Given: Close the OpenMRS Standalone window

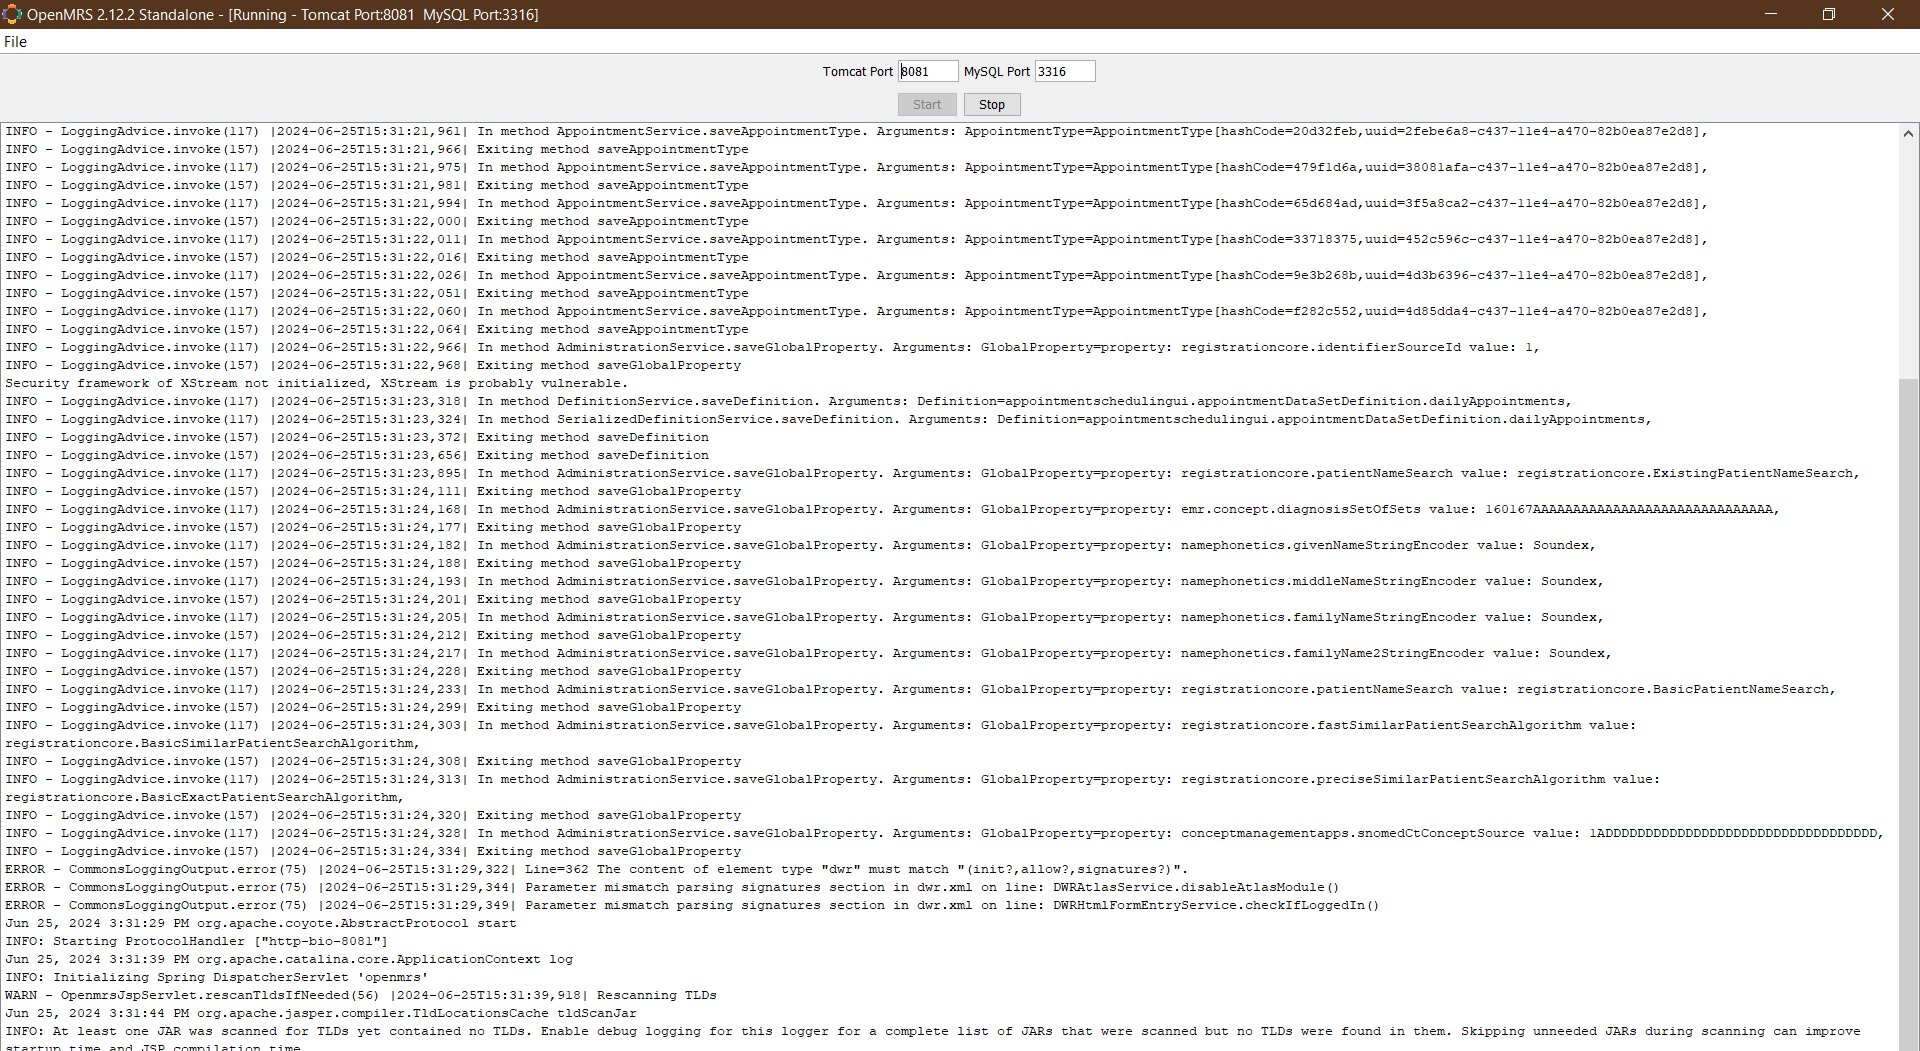Looking at the screenshot, I should [1888, 14].
